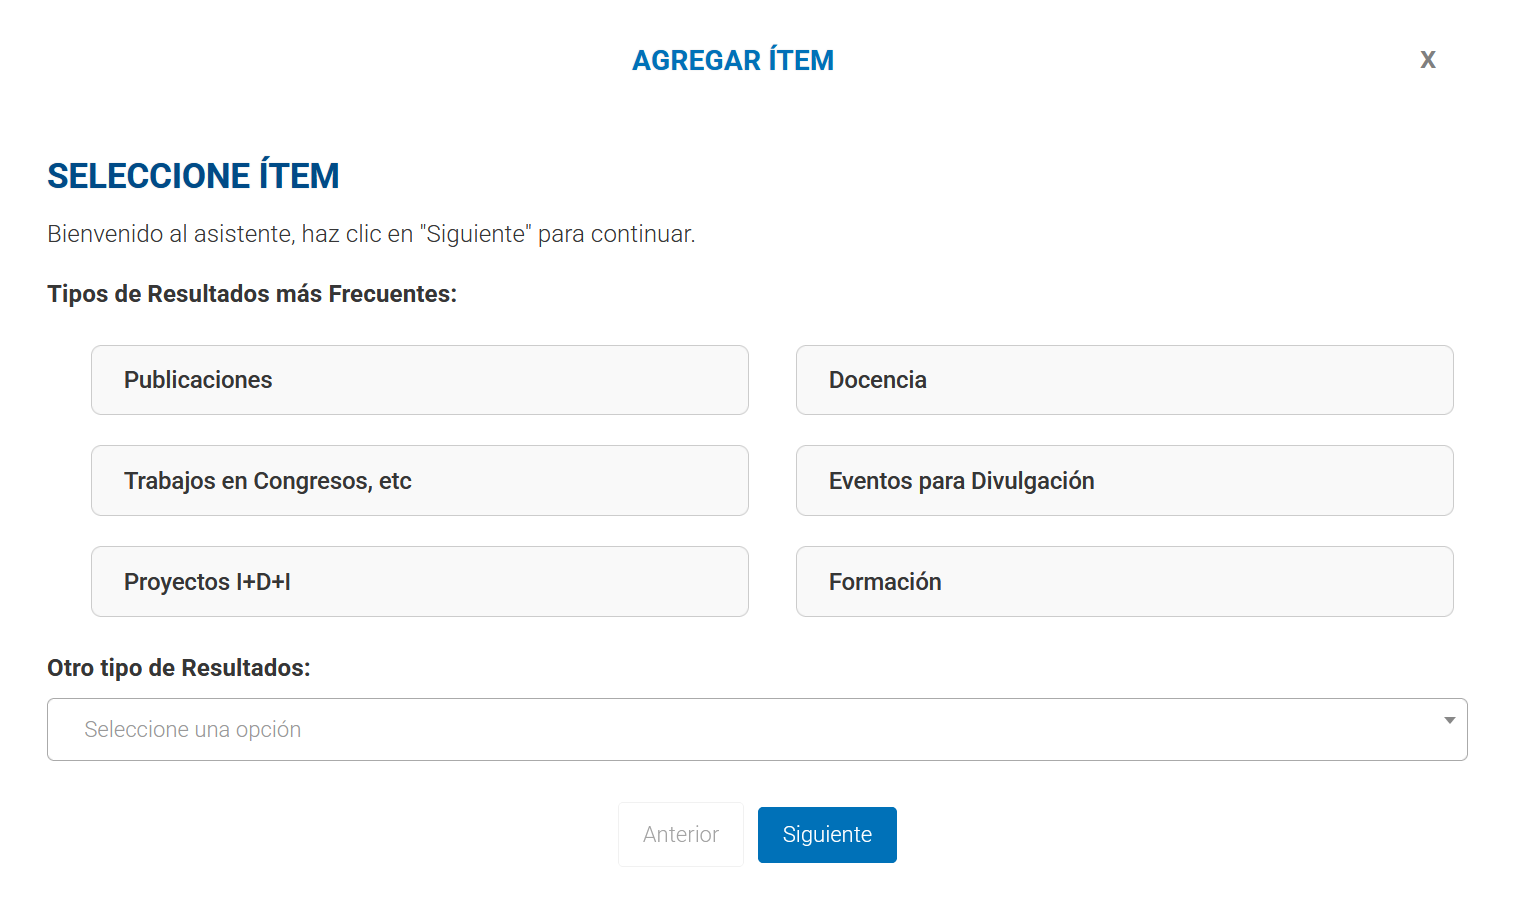Viewport: 1519px width, 906px height.
Task: Click the SELECCIONE ÍTEM heading
Action: tap(193, 176)
